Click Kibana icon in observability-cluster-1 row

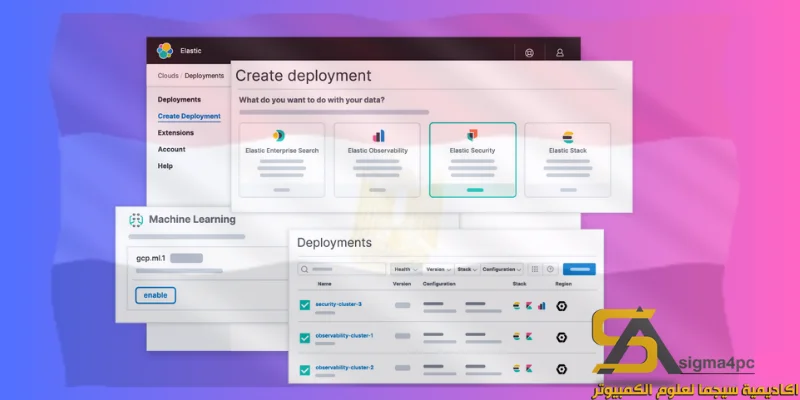tap(529, 337)
